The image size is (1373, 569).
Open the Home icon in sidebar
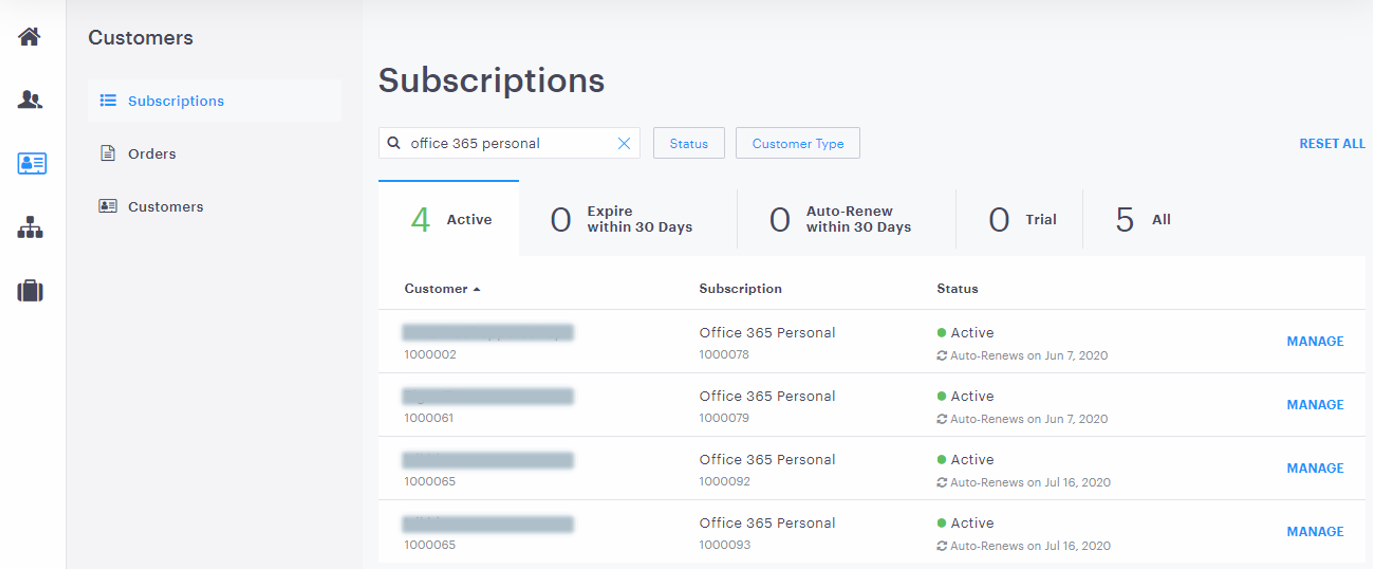click(30, 37)
